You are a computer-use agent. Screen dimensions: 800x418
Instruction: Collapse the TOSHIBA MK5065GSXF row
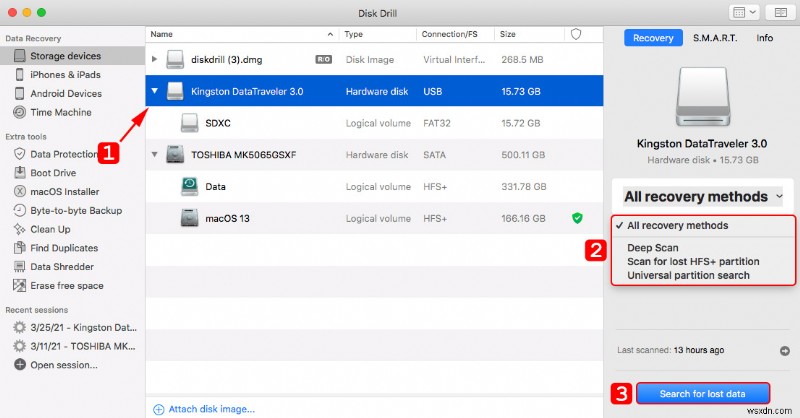tap(155, 154)
